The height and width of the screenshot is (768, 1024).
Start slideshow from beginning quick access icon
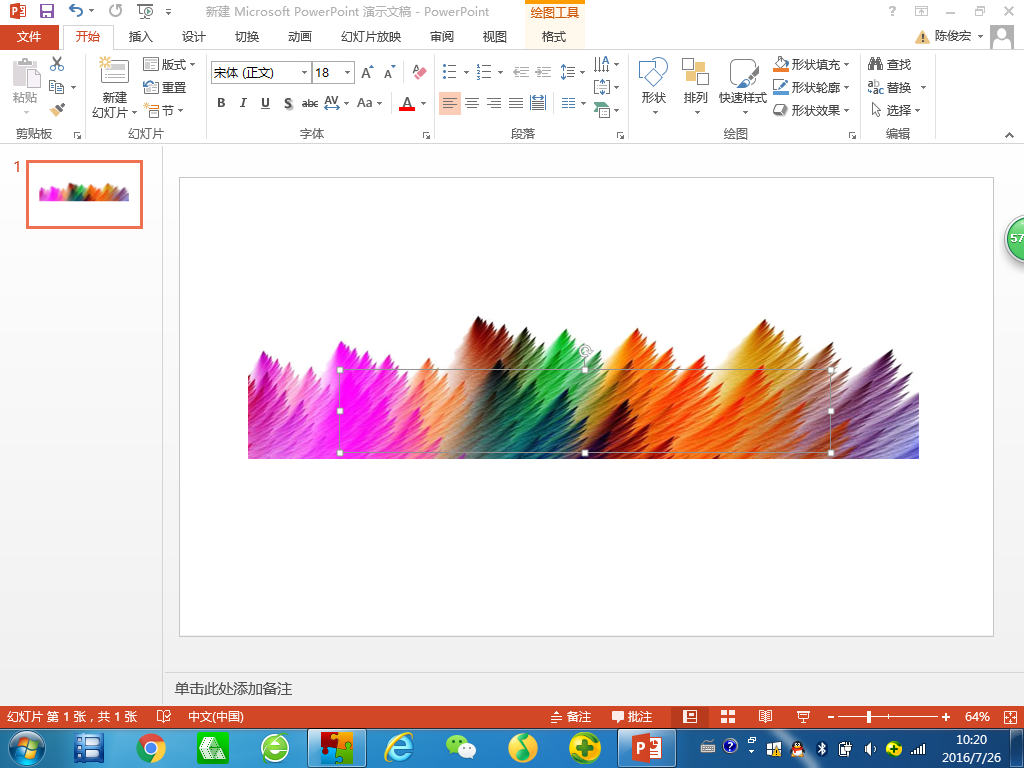pos(145,11)
